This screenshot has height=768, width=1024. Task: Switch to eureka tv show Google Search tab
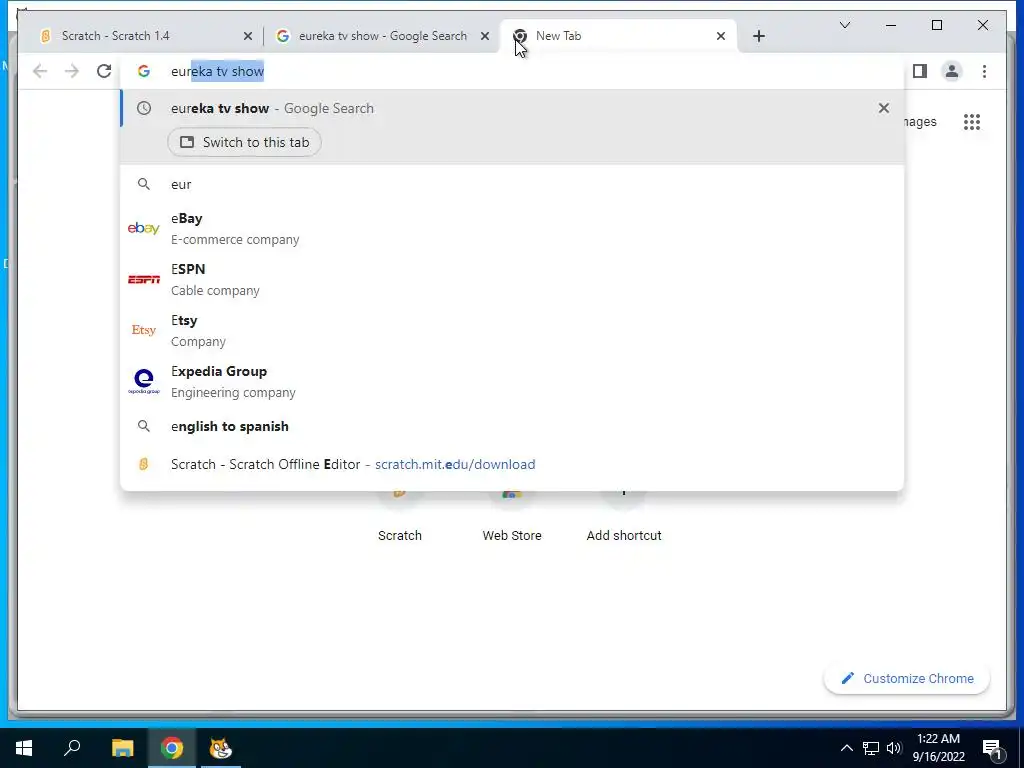point(382,36)
